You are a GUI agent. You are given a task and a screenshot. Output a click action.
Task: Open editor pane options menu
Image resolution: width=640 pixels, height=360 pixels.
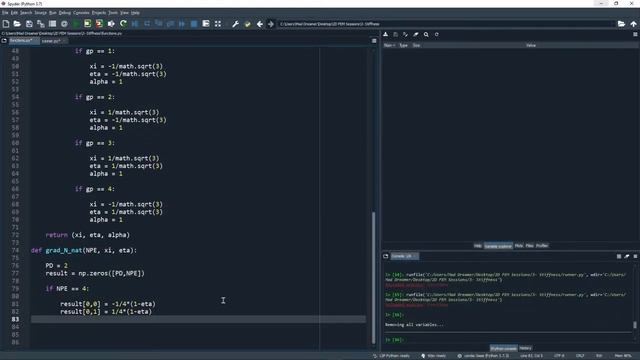pos(374,41)
